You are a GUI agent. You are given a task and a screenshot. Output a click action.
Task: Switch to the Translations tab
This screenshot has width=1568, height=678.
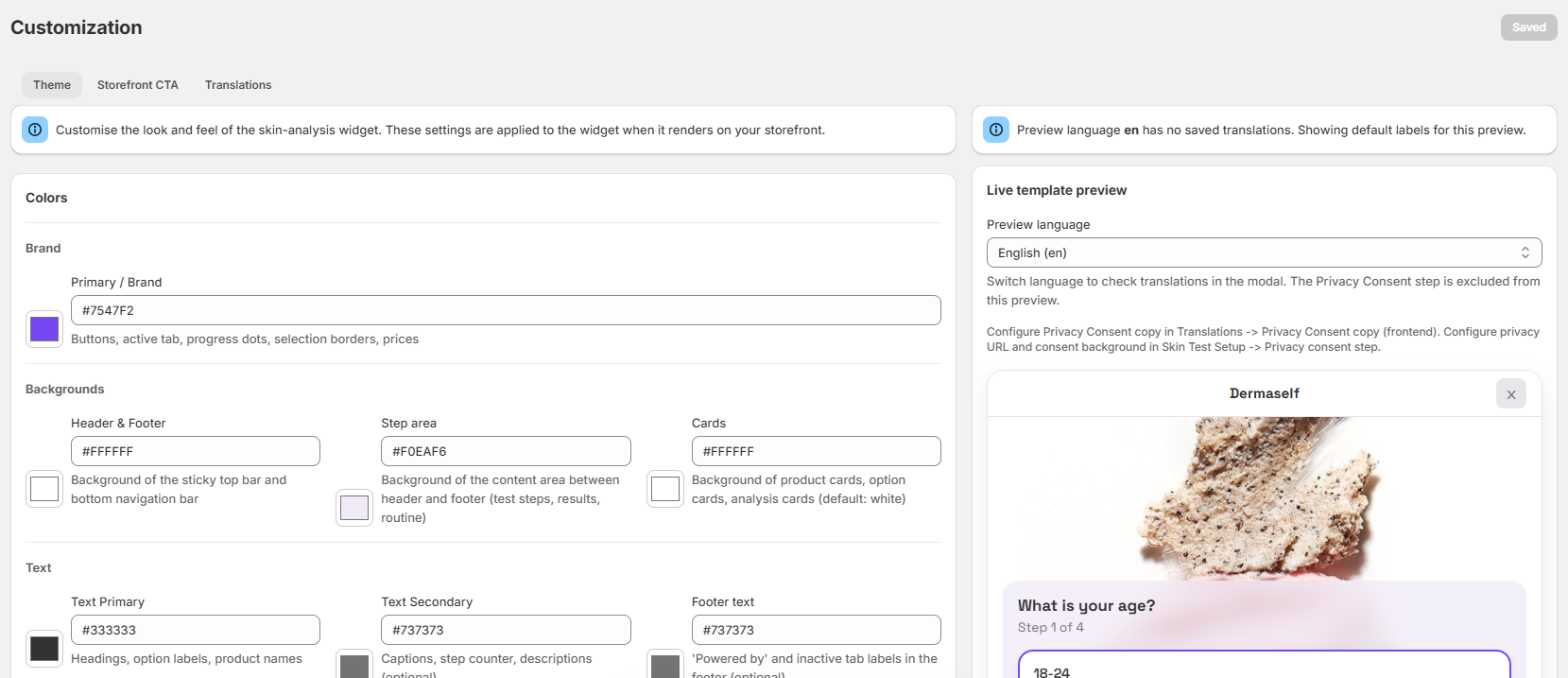click(x=238, y=85)
